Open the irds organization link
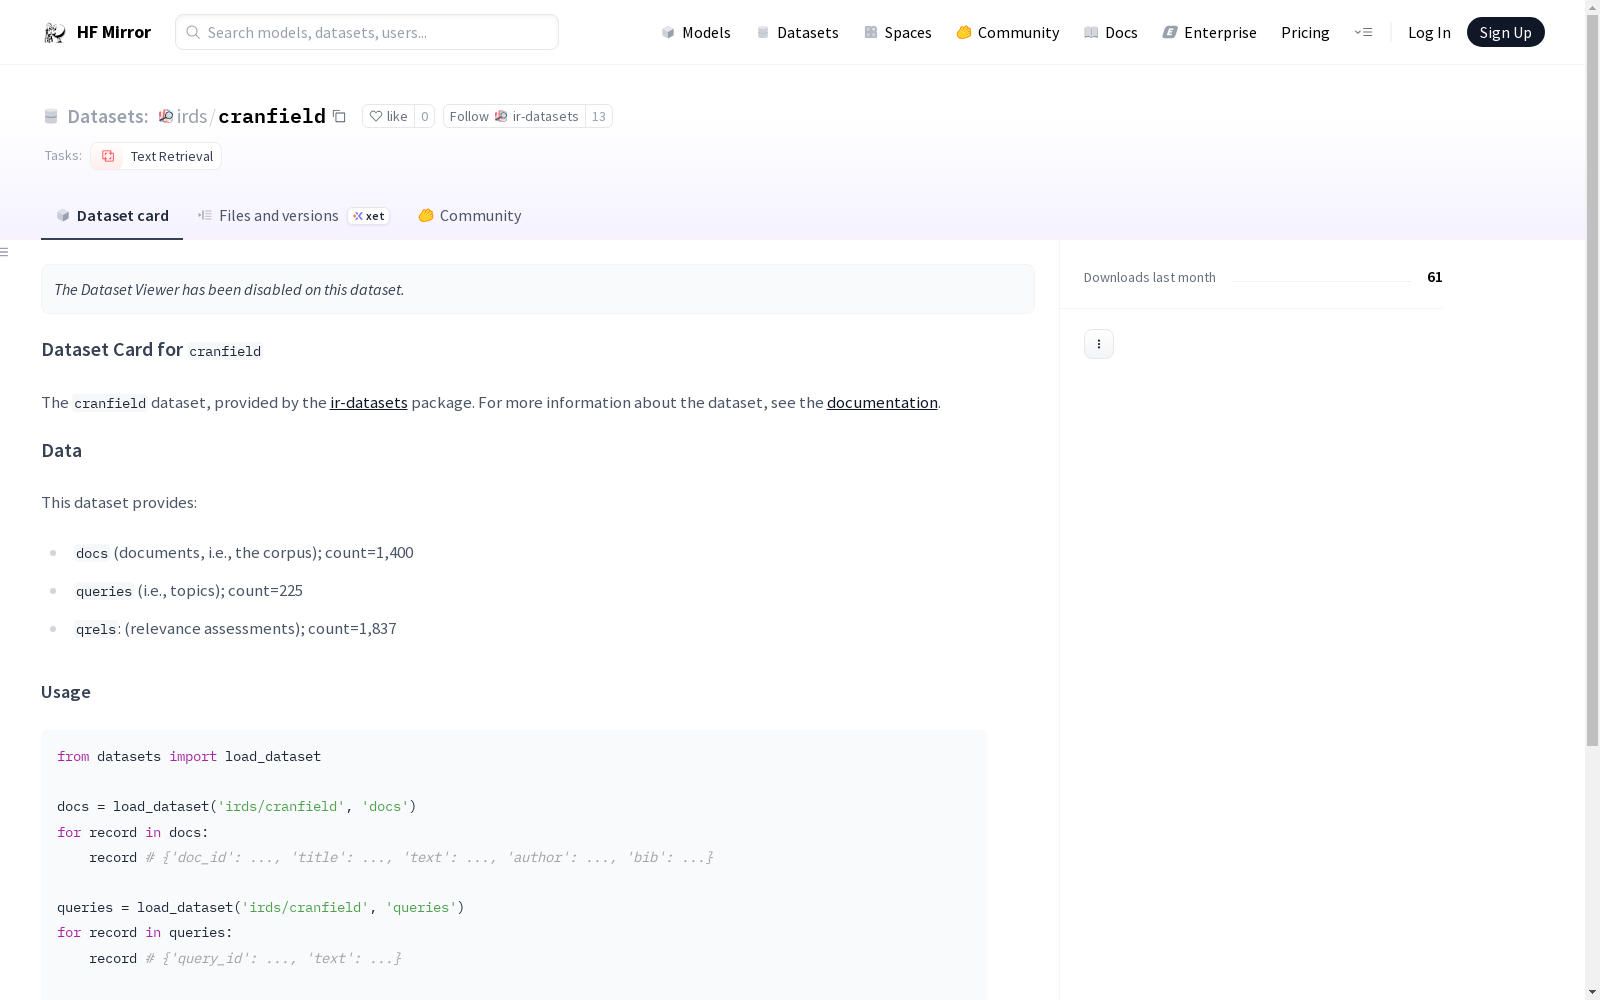 tap(192, 116)
